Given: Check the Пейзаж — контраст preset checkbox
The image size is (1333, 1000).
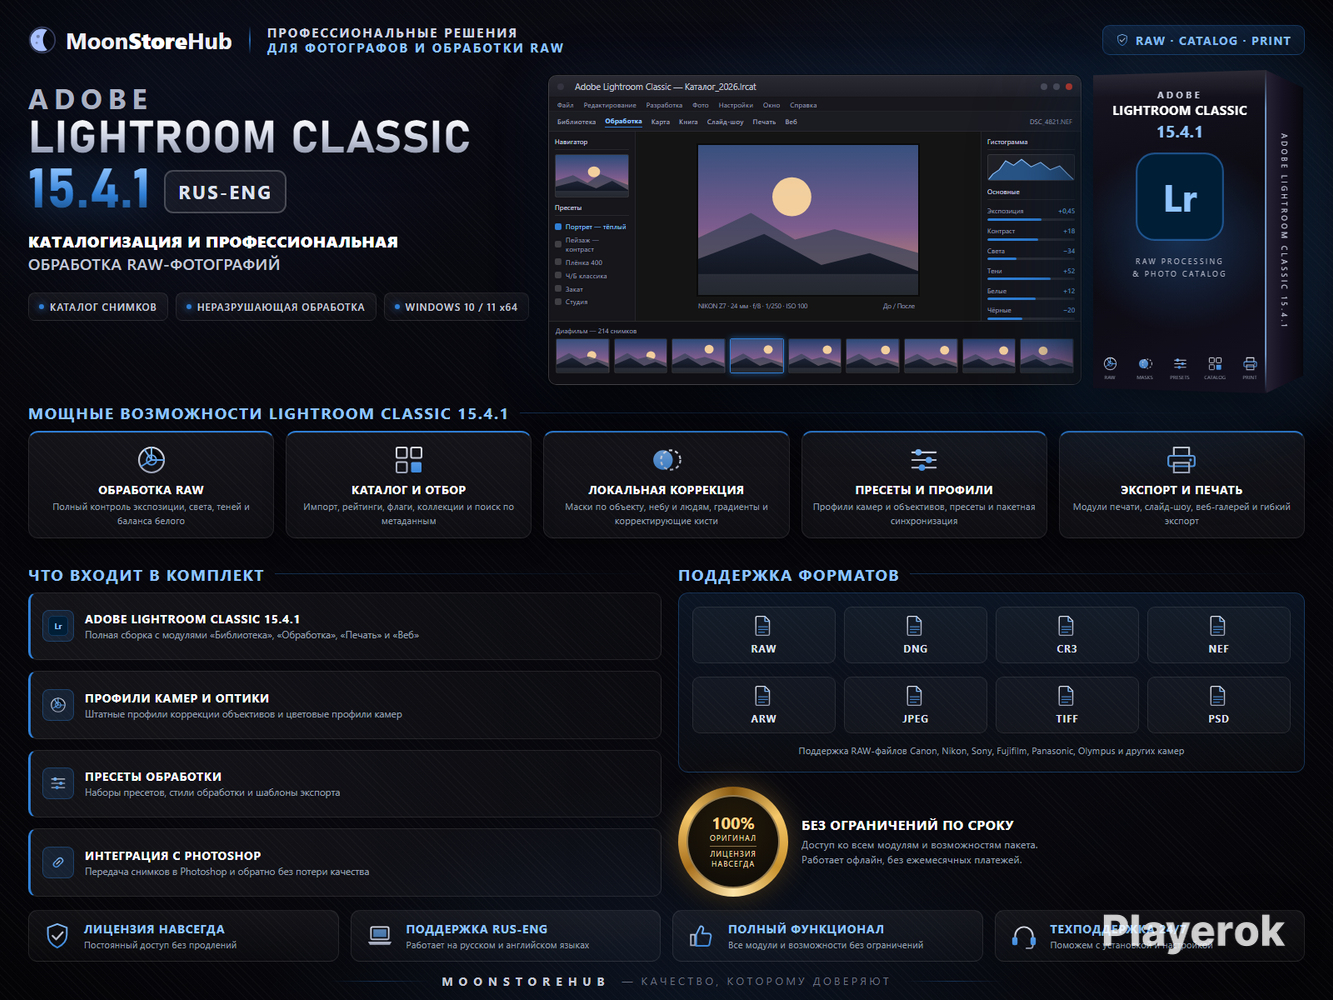Looking at the screenshot, I should [558, 244].
